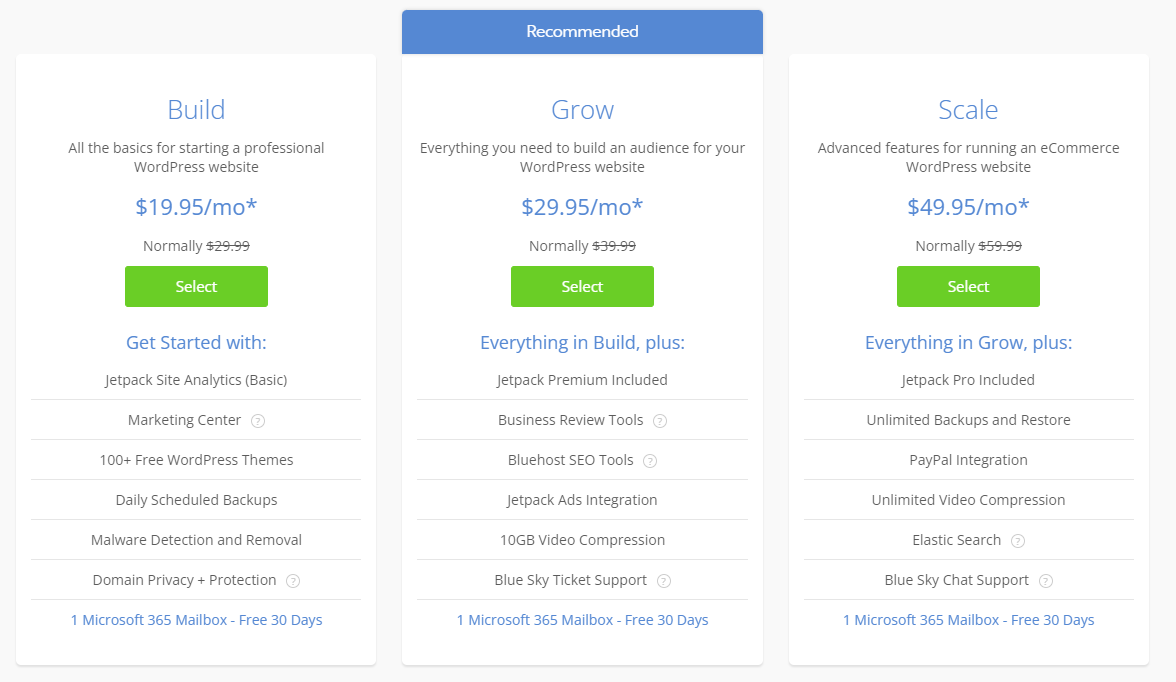Click 'PayPal Integration' feature
The image size is (1176, 682).
tap(968, 460)
